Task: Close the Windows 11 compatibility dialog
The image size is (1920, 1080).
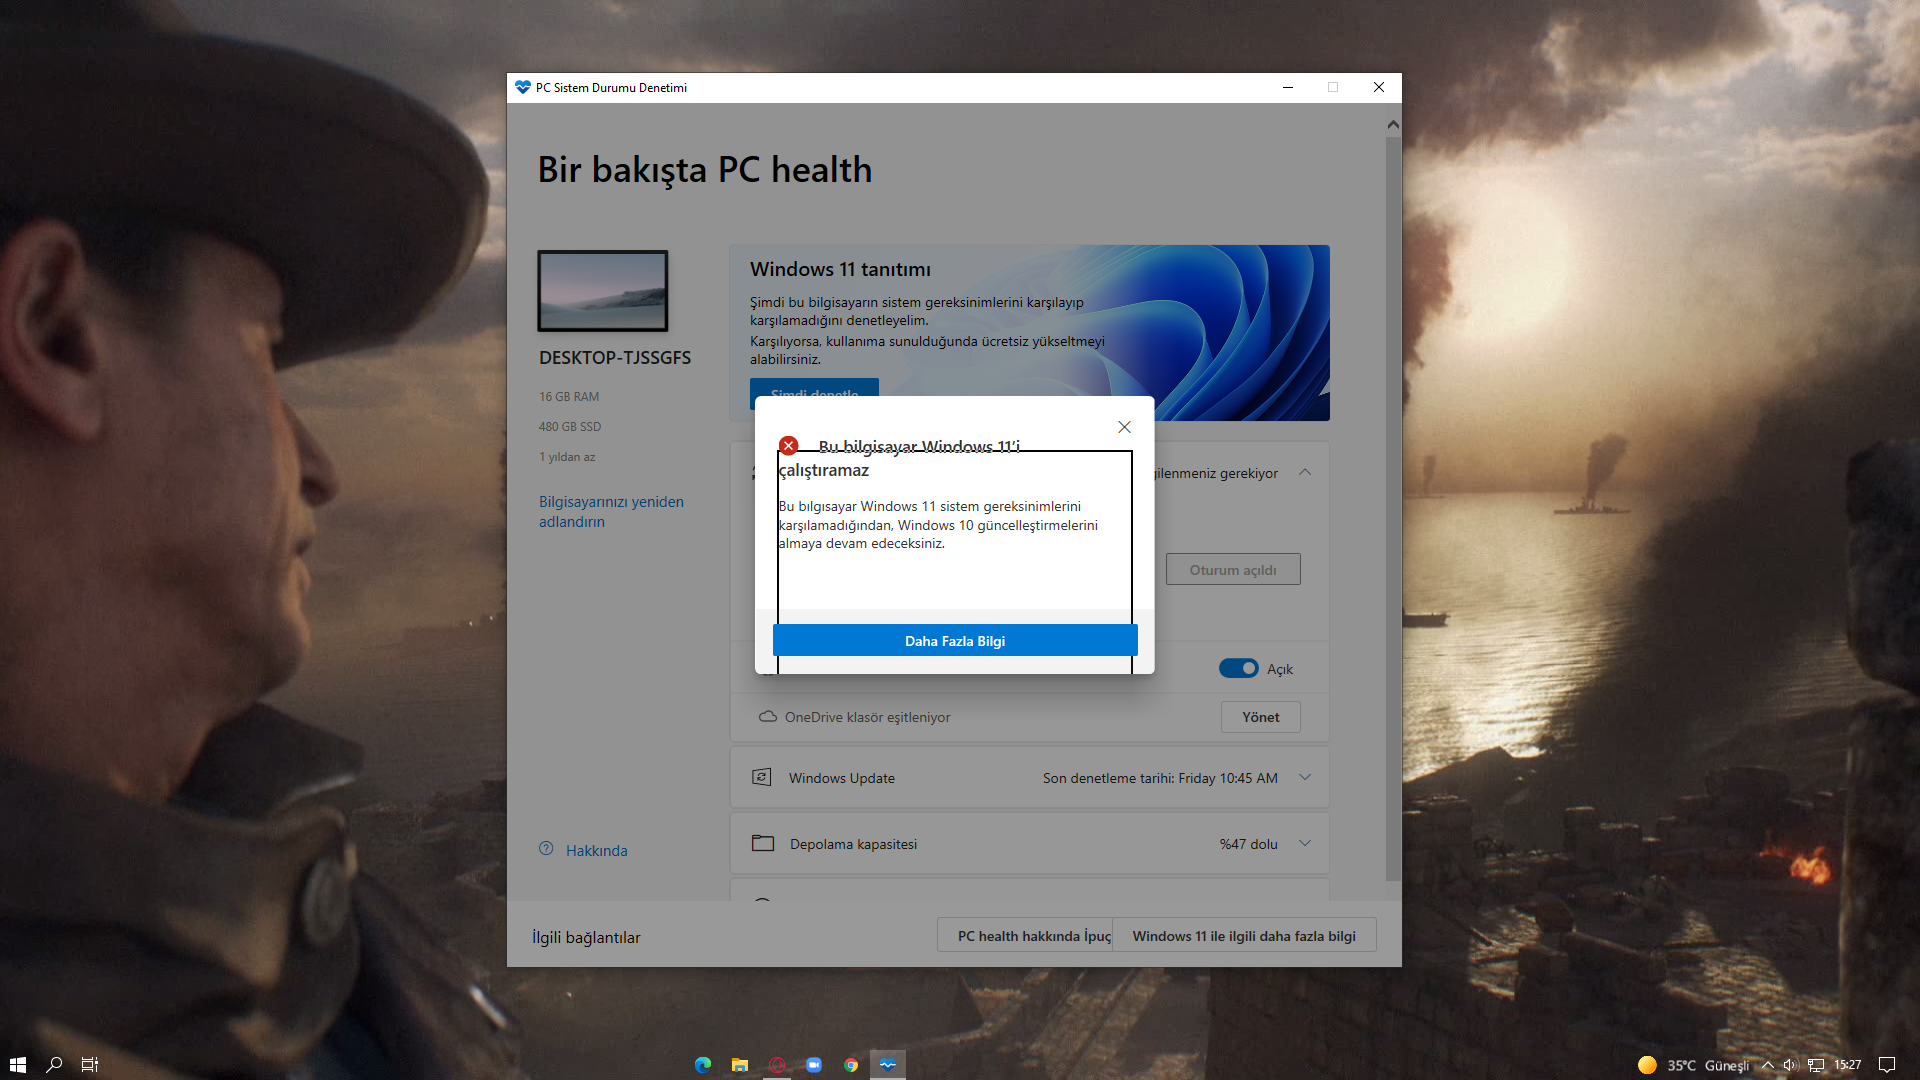Action: pos(1124,427)
